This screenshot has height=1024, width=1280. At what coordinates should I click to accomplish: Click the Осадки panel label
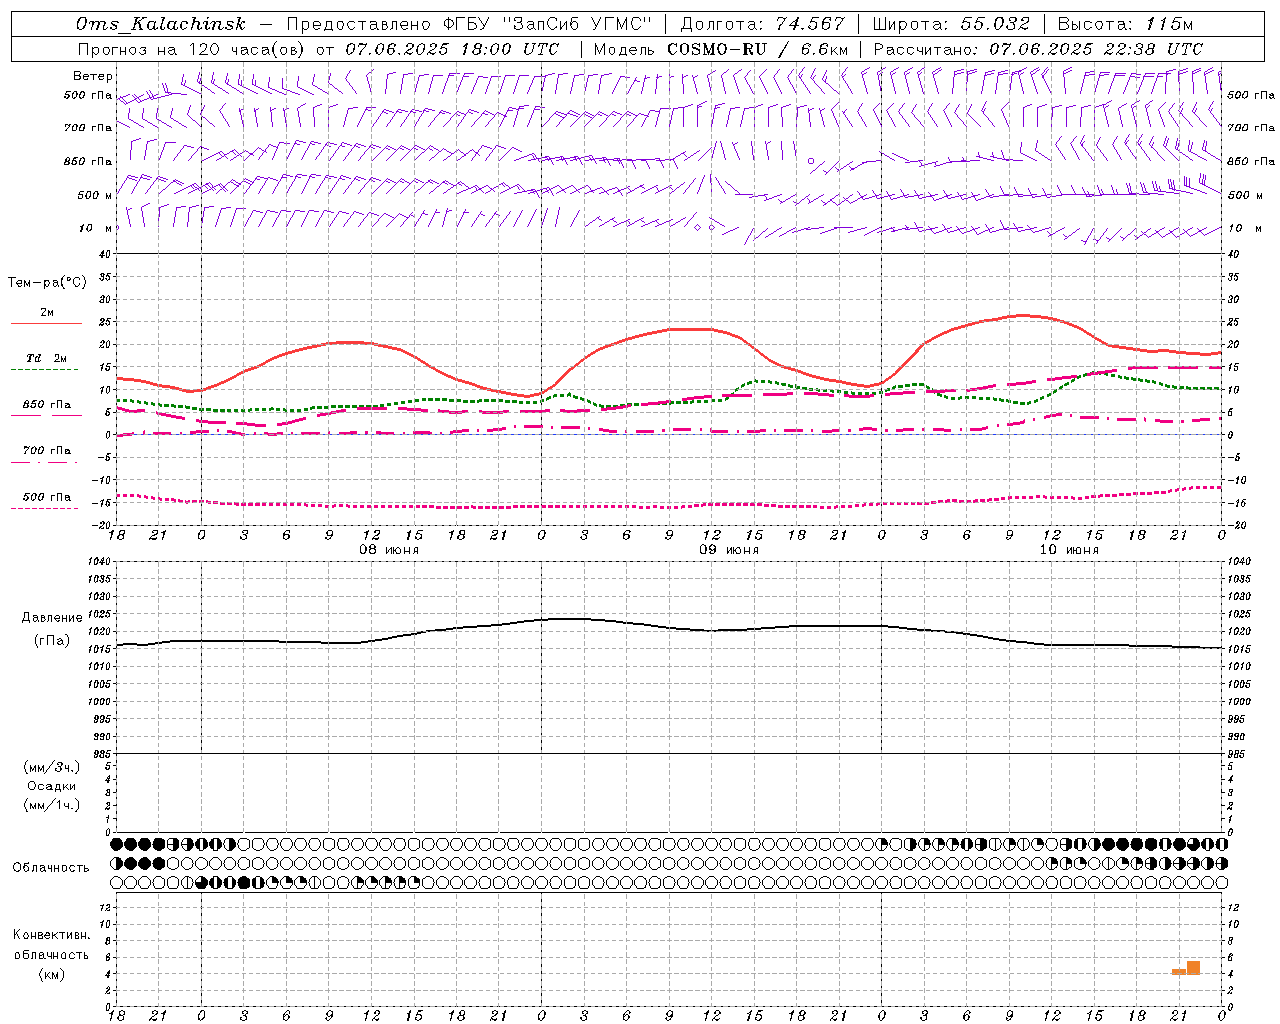[x=52, y=786]
